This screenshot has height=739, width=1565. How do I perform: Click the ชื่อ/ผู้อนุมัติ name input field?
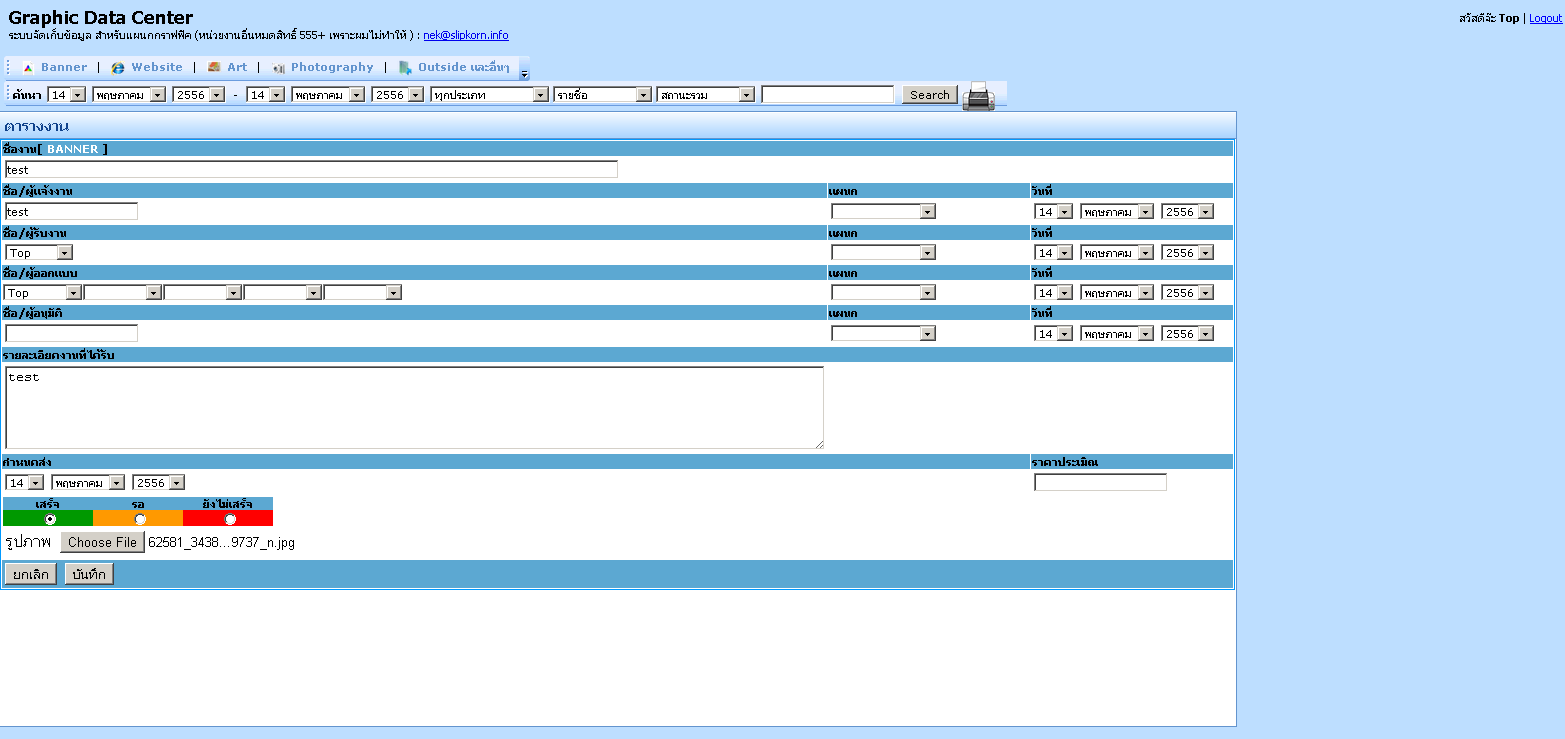tap(71, 333)
